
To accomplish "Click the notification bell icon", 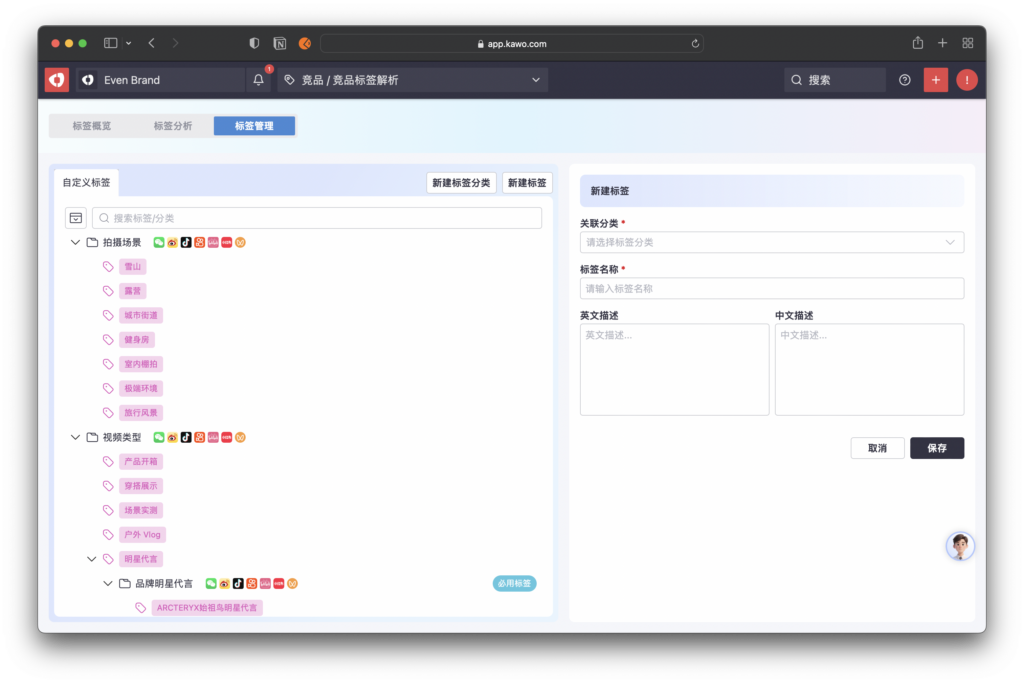I will pyautogui.click(x=259, y=80).
